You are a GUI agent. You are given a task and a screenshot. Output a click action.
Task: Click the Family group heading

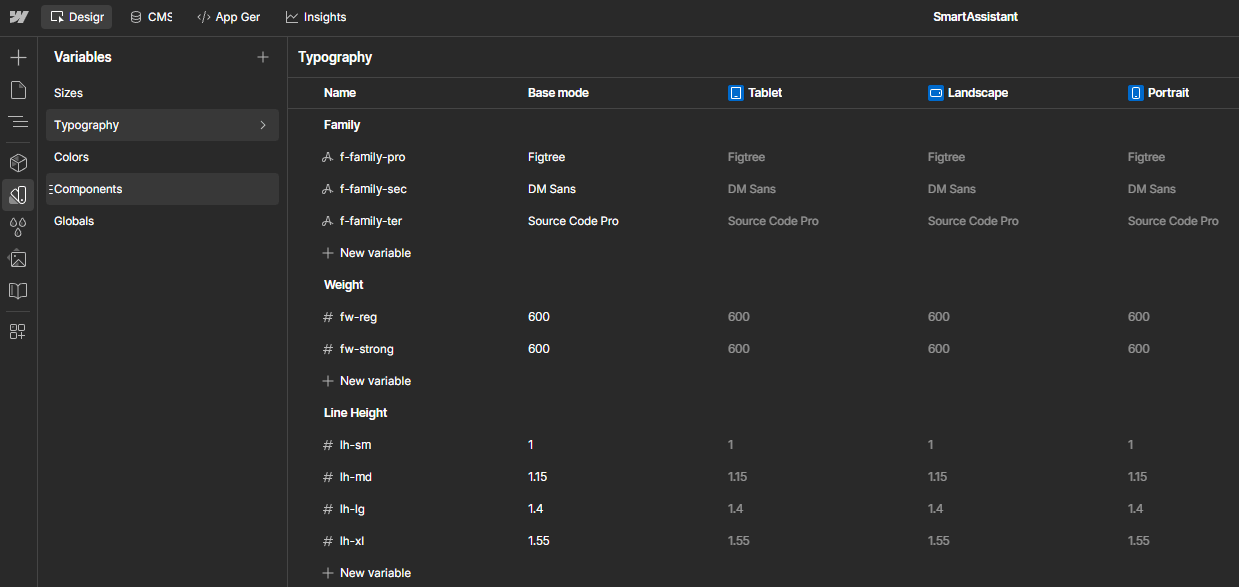[342, 125]
